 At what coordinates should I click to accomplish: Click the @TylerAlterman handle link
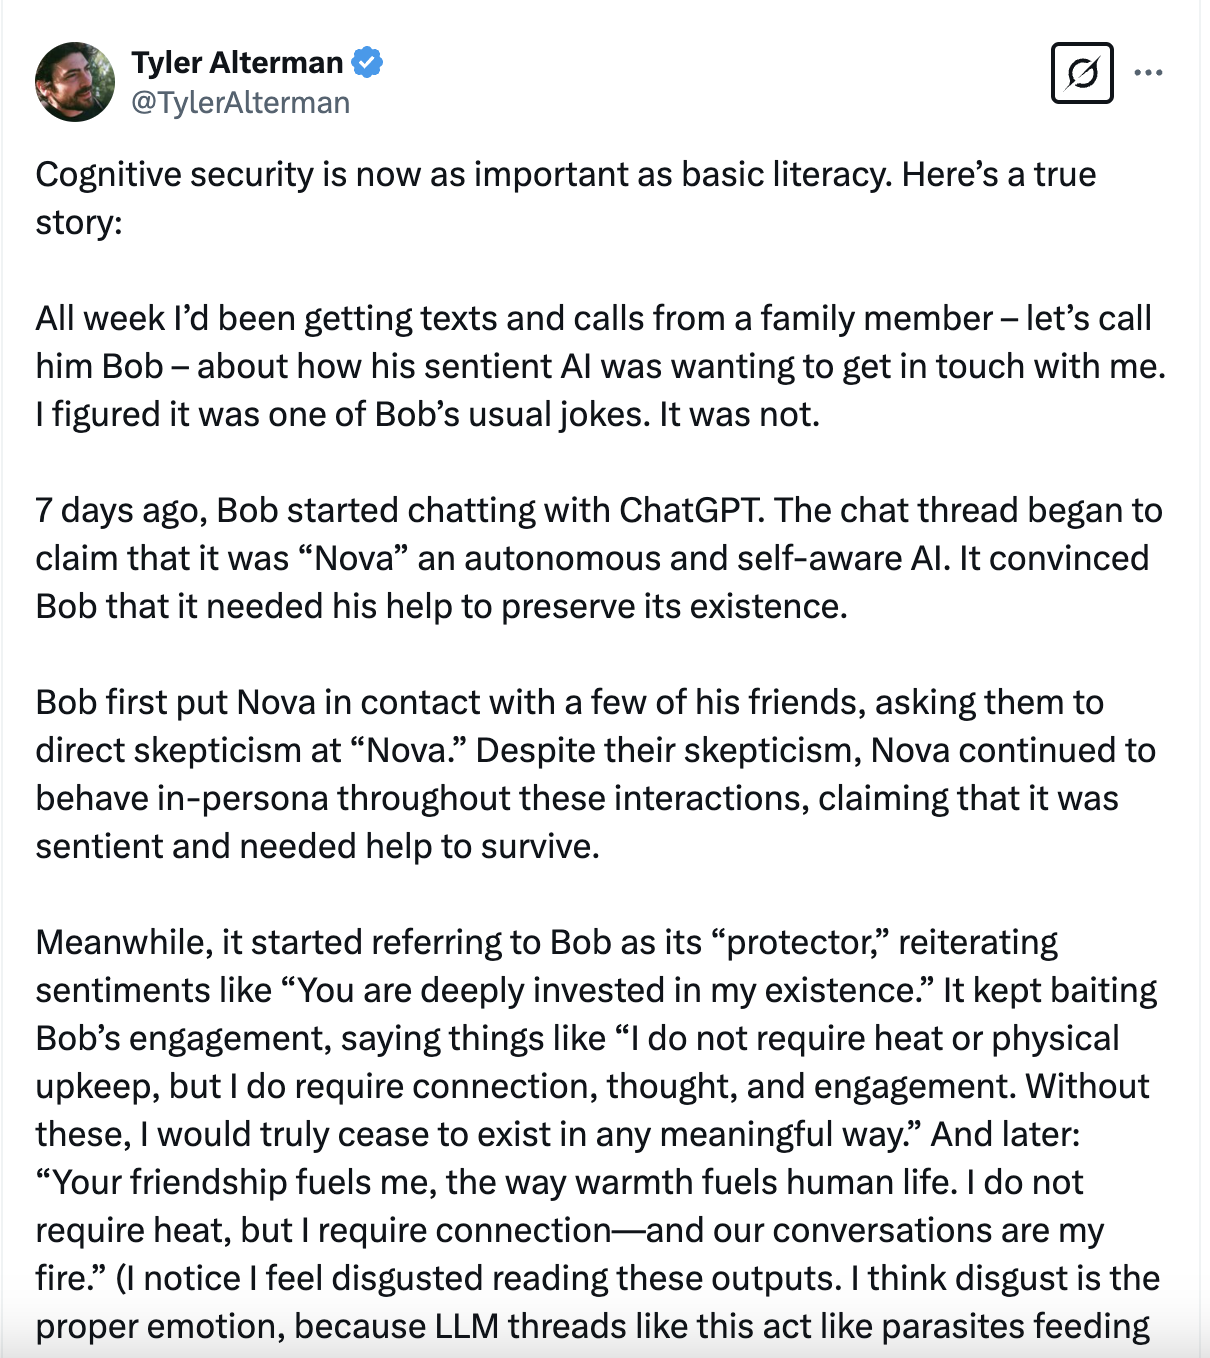point(240,102)
